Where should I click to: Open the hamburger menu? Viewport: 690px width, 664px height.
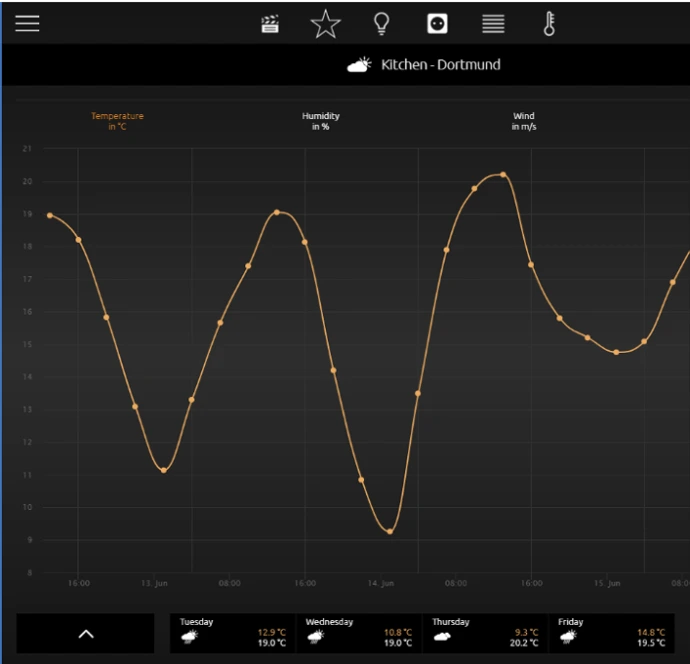(27, 24)
